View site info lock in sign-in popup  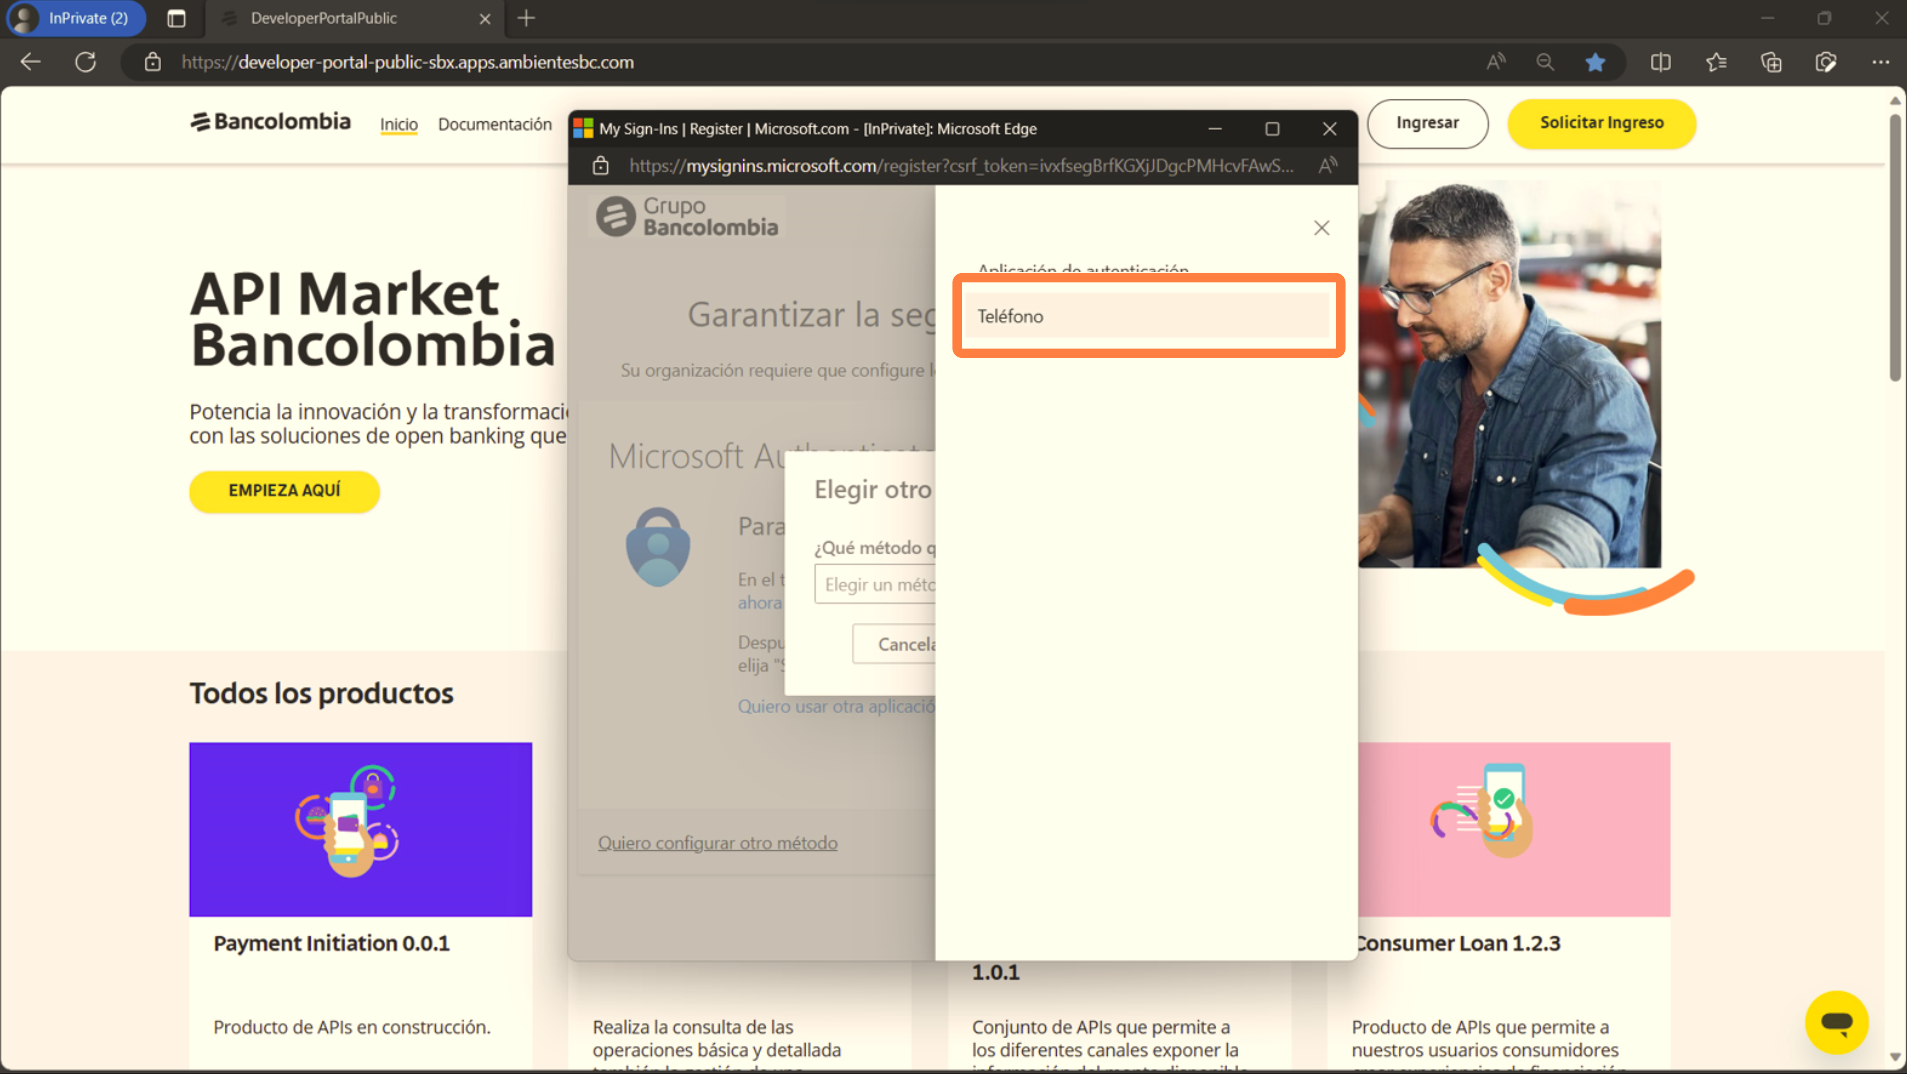600,166
